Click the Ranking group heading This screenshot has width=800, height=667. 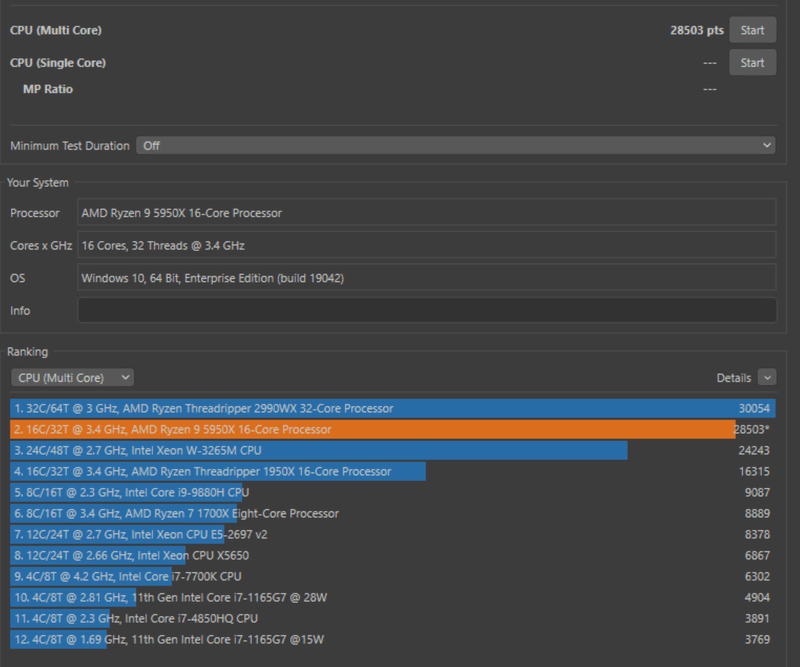point(28,352)
